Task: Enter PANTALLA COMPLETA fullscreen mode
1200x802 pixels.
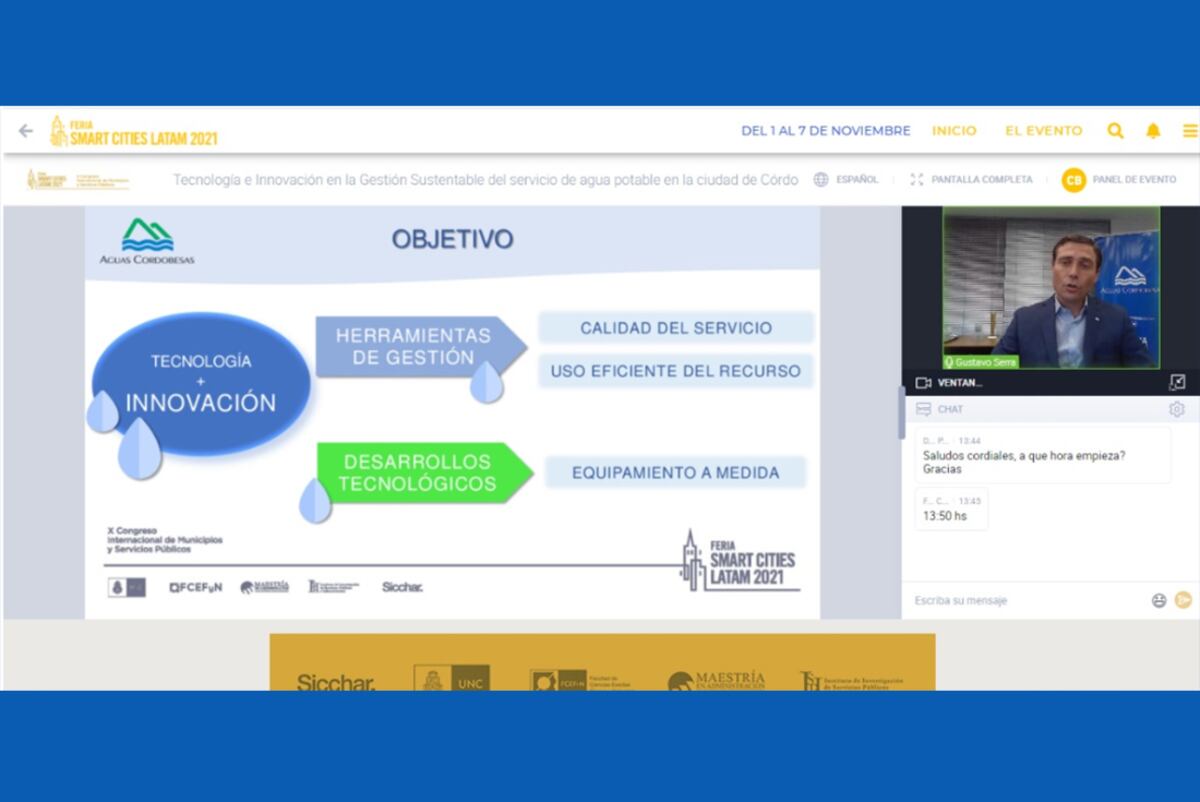Action: [x=982, y=180]
